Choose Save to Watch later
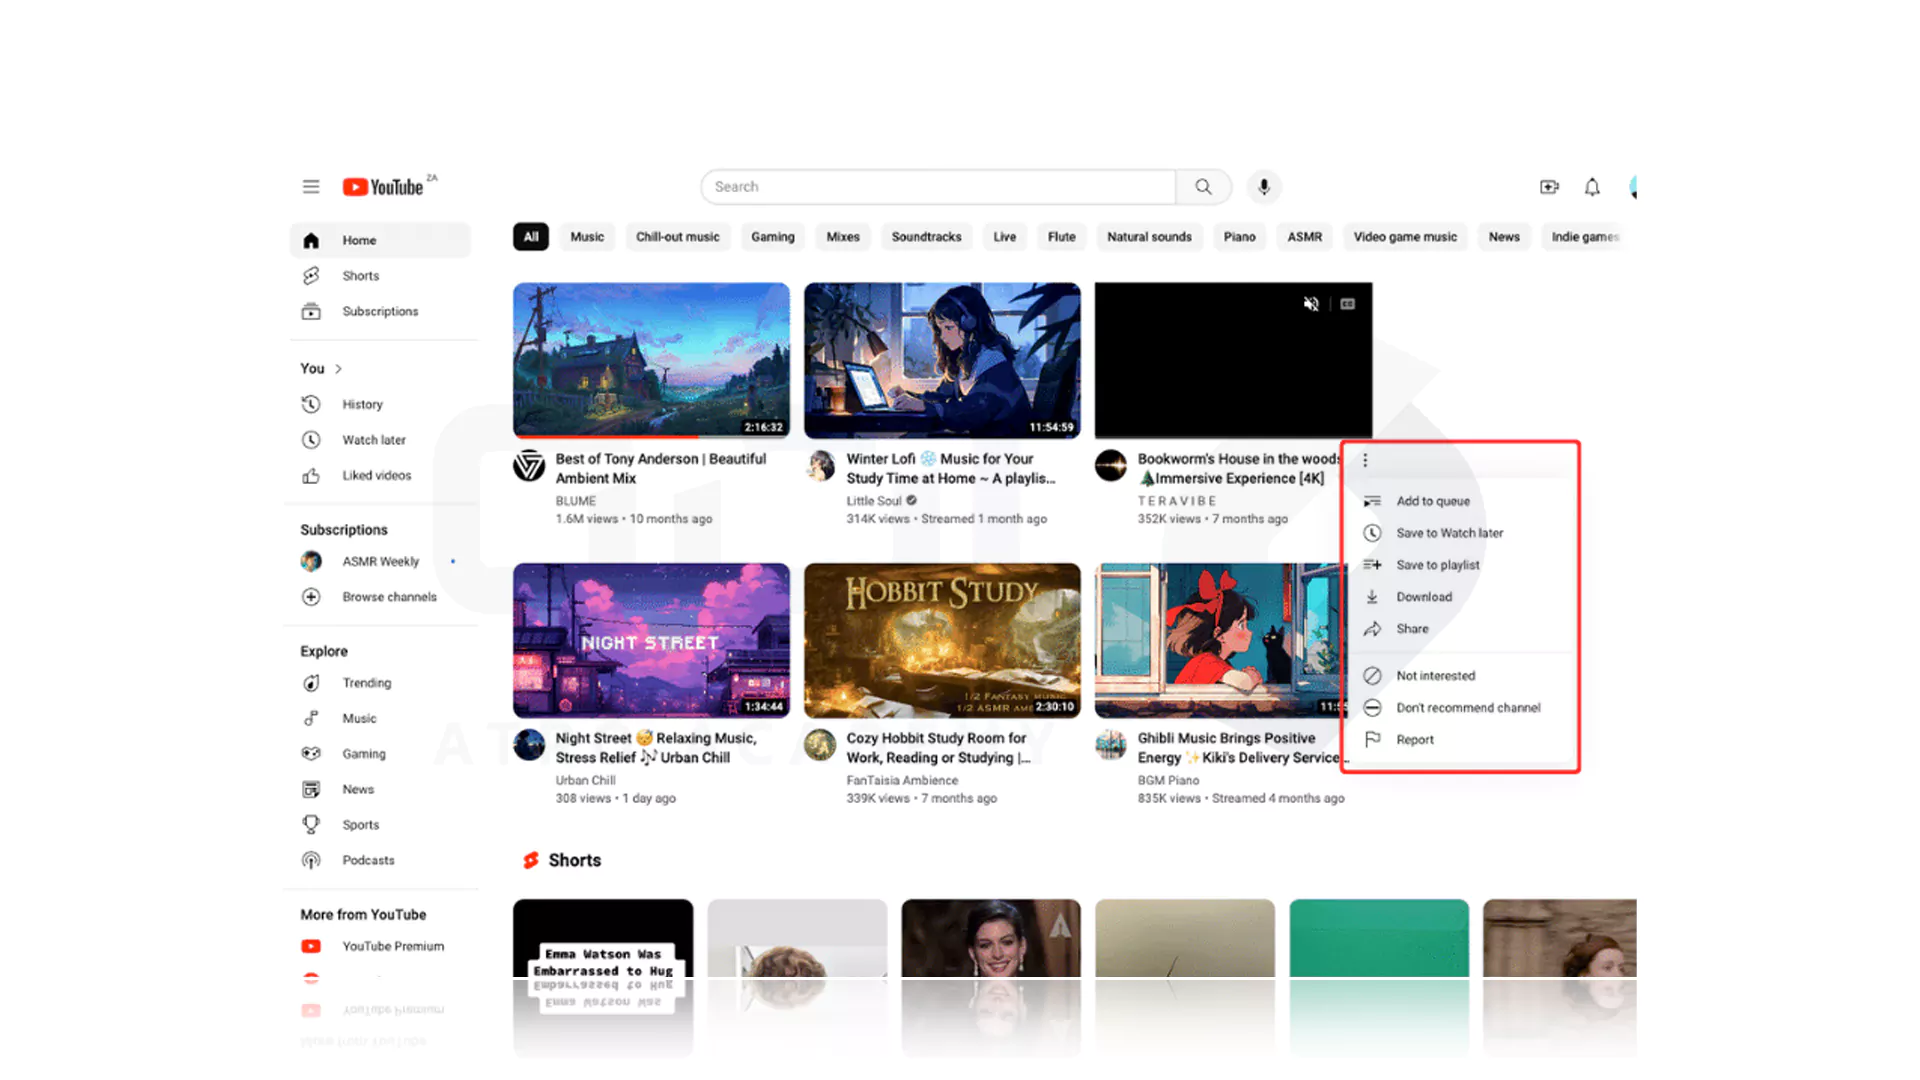This screenshot has width=1920, height=1080. 1461,533
